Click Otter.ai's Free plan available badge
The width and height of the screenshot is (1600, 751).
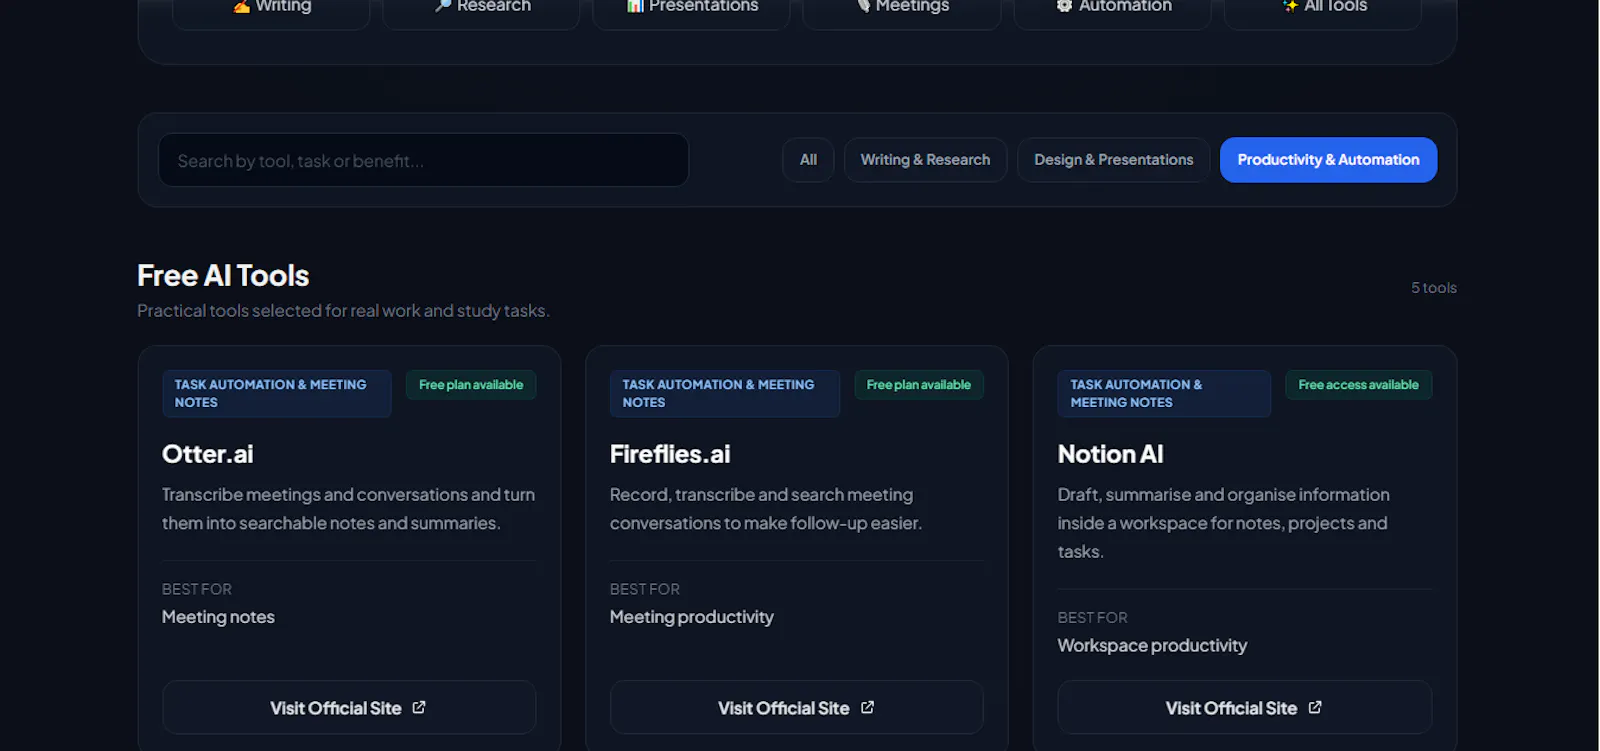pyautogui.click(x=471, y=385)
